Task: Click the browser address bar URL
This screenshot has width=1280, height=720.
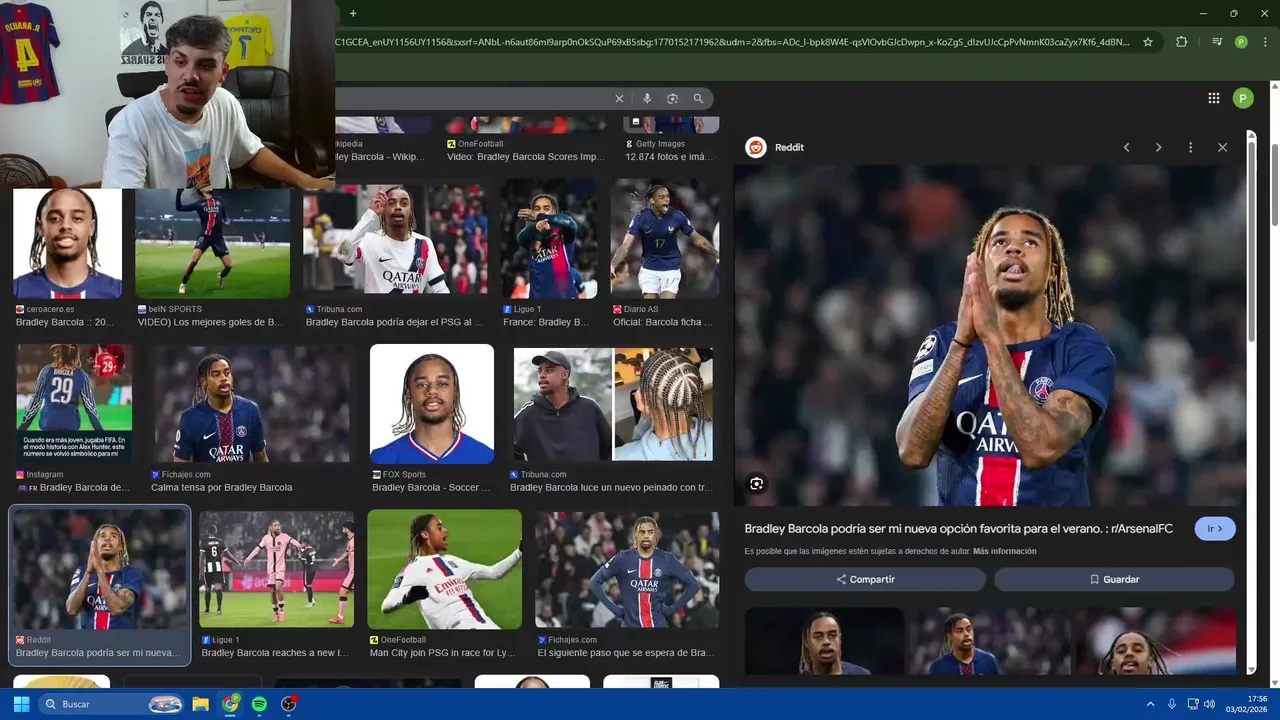Action: (733, 42)
